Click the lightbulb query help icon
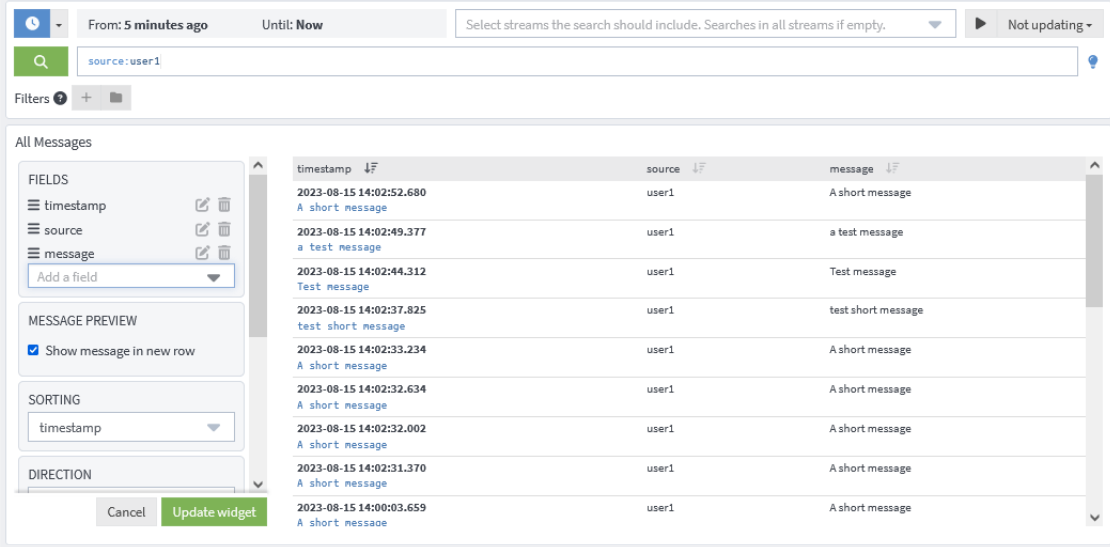 [x=1093, y=62]
